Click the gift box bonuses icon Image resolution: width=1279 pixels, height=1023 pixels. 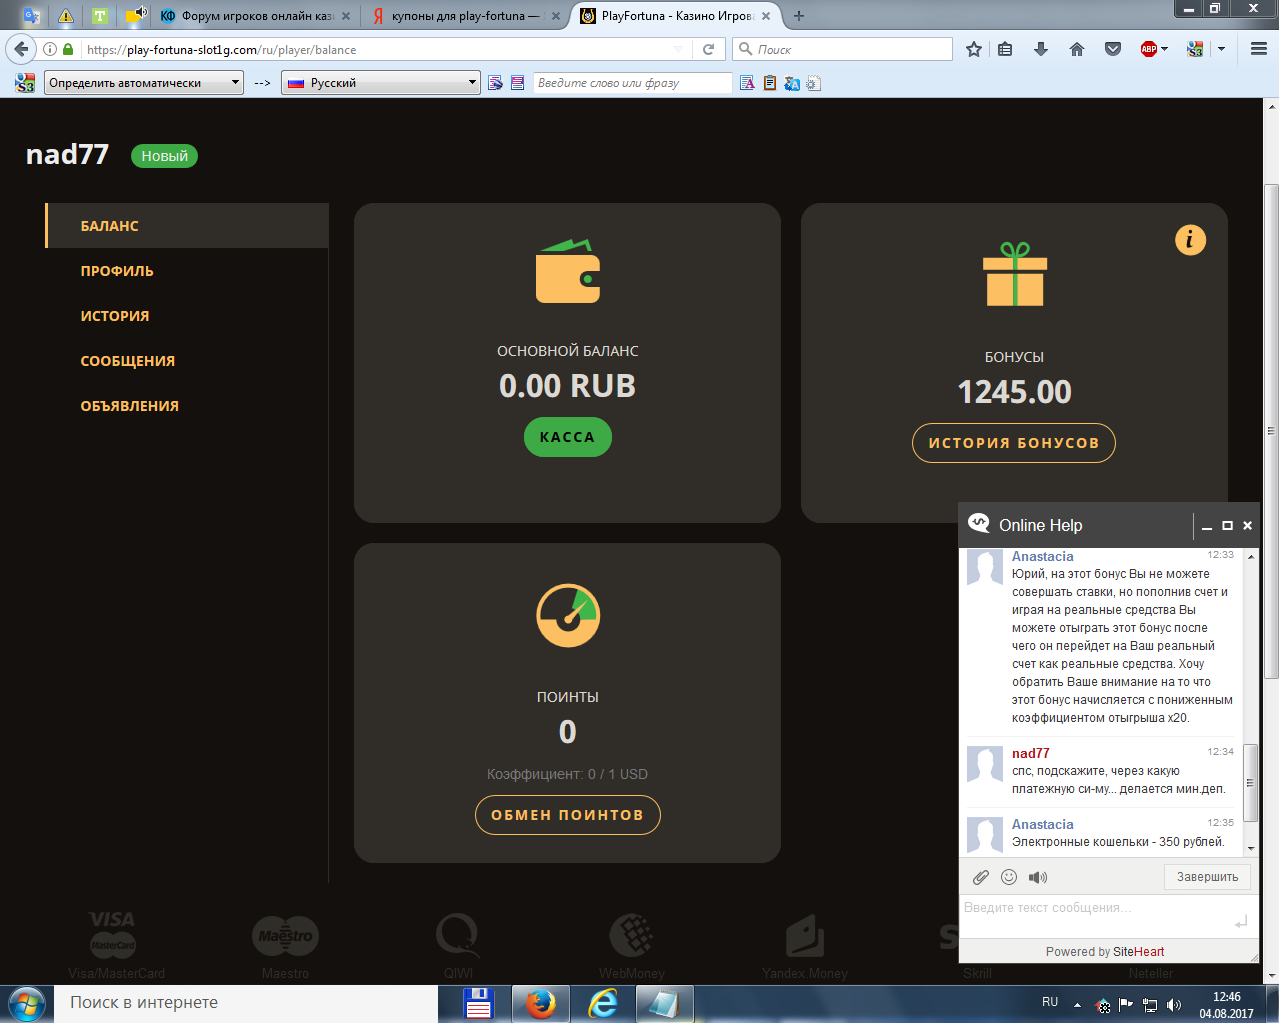pos(1014,274)
